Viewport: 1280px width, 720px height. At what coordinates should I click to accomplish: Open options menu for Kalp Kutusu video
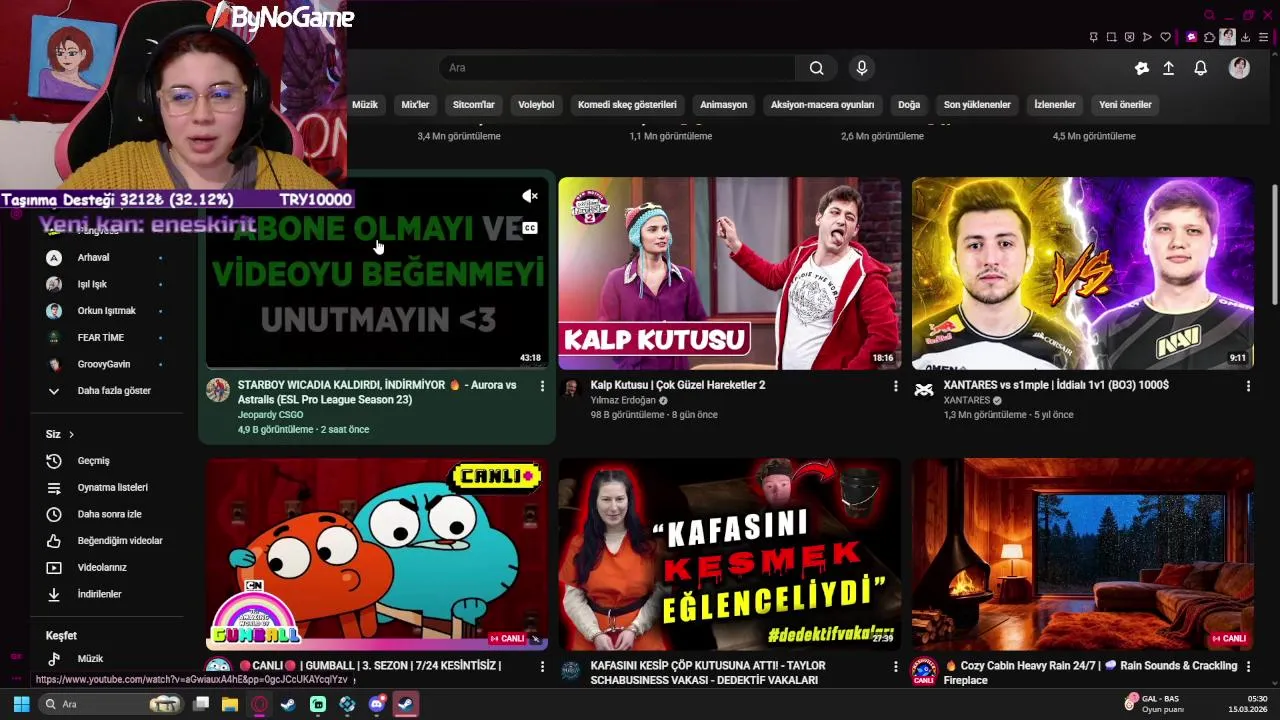895,386
